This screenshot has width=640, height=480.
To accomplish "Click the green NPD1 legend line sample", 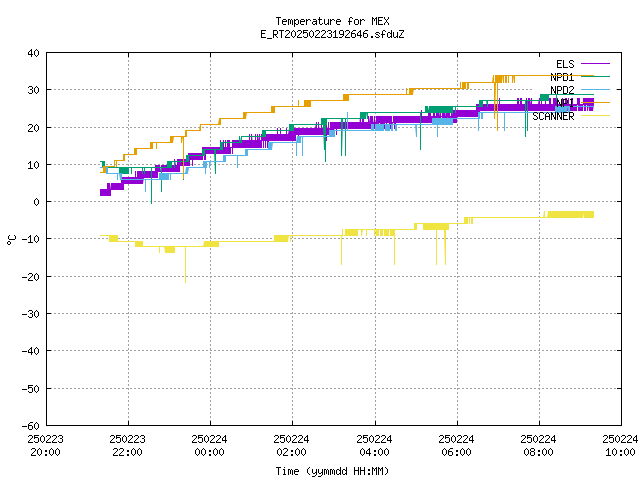I will click(x=595, y=76).
